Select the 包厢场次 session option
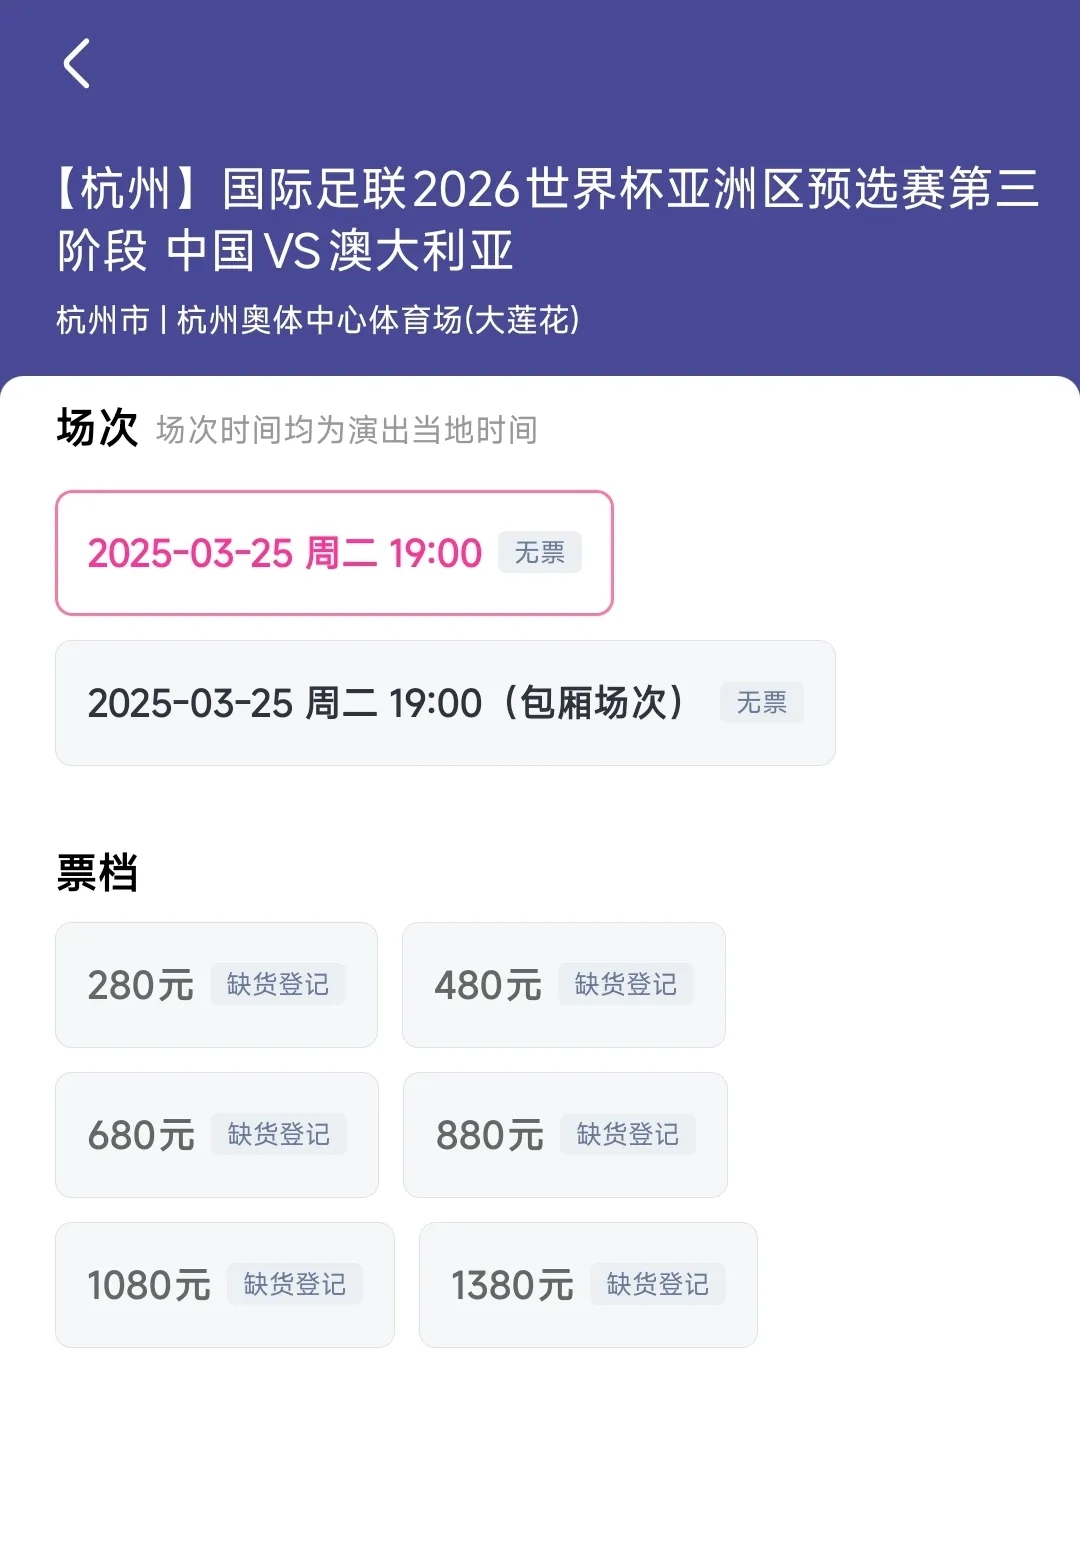1080x1566 pixels. point(386,703)
